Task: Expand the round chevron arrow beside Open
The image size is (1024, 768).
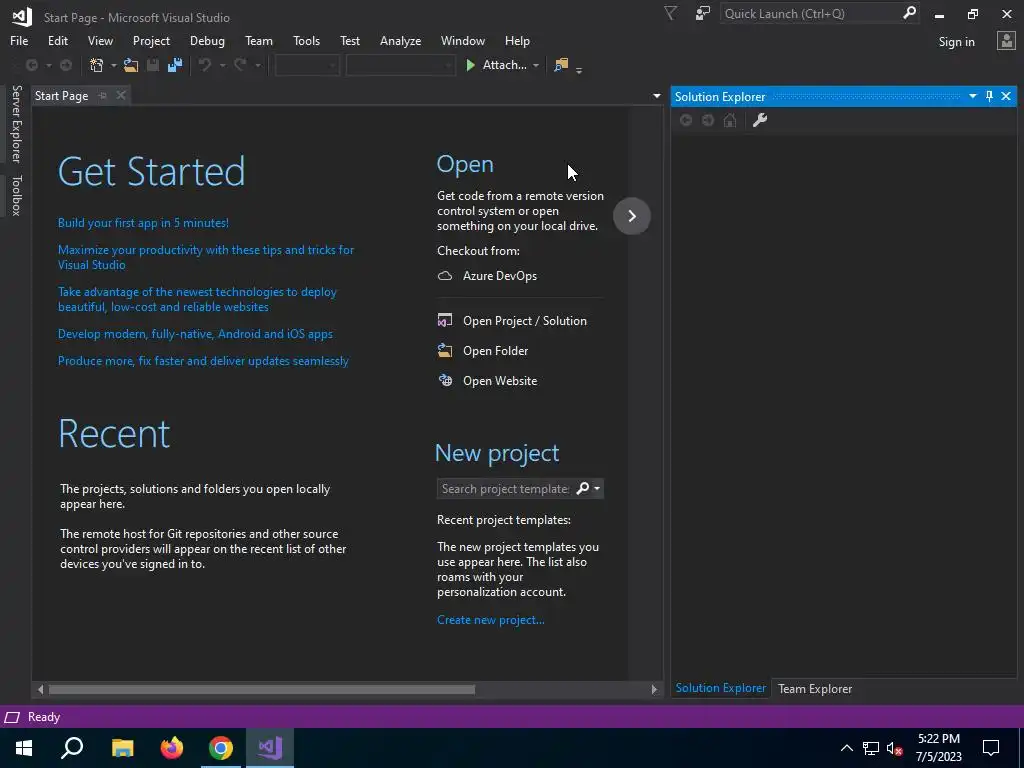Action: 632,216
